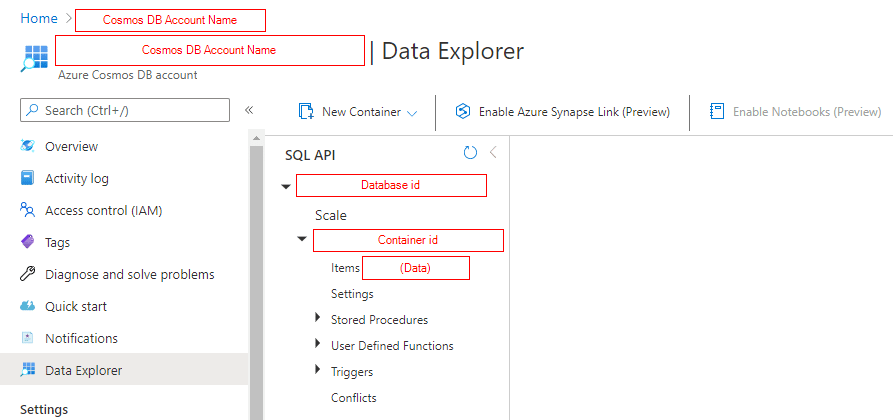Viewport: 893px width, 420px height.
Task: Open the database Scale node
Action: [x=331, y=216]
